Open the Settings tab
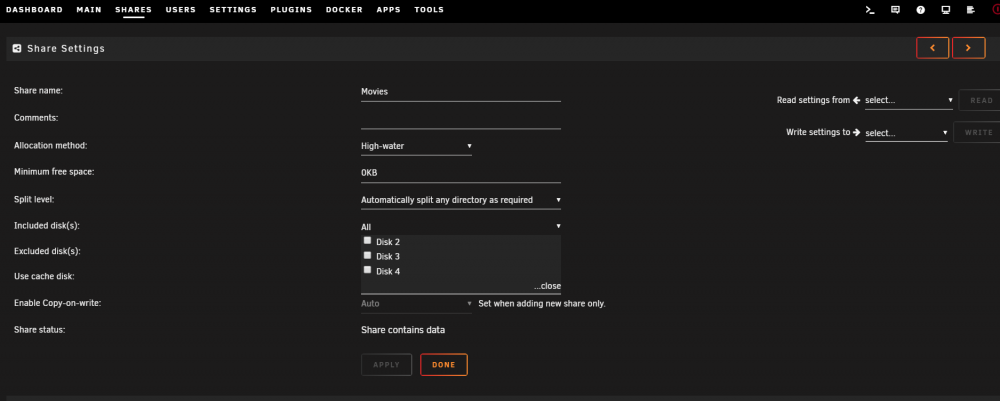The width and height of the screenshot is (1000, 401). tap(233, 10)
